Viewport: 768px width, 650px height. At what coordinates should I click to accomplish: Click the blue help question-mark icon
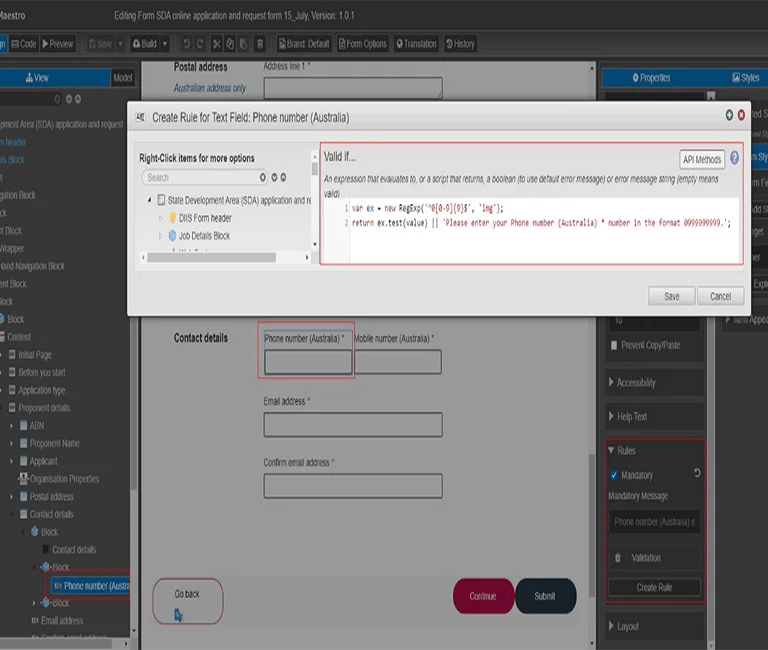point(734,158)
